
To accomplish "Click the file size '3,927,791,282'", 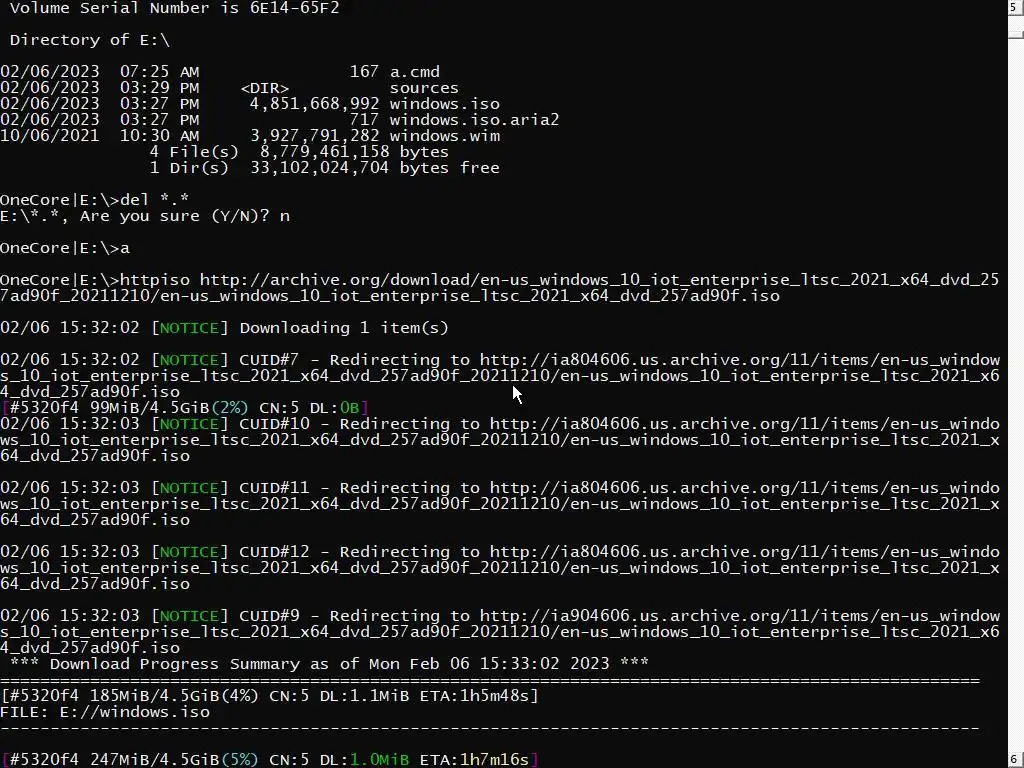I will coord(314,136).
